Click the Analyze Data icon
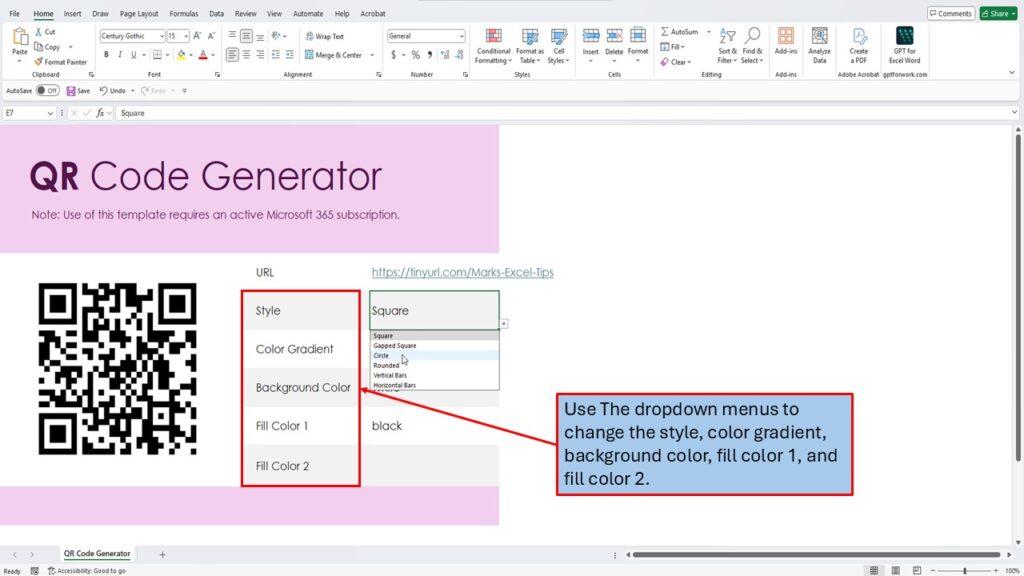The height and width of the screenshot is (576, 1024). [x=819, y=45]
